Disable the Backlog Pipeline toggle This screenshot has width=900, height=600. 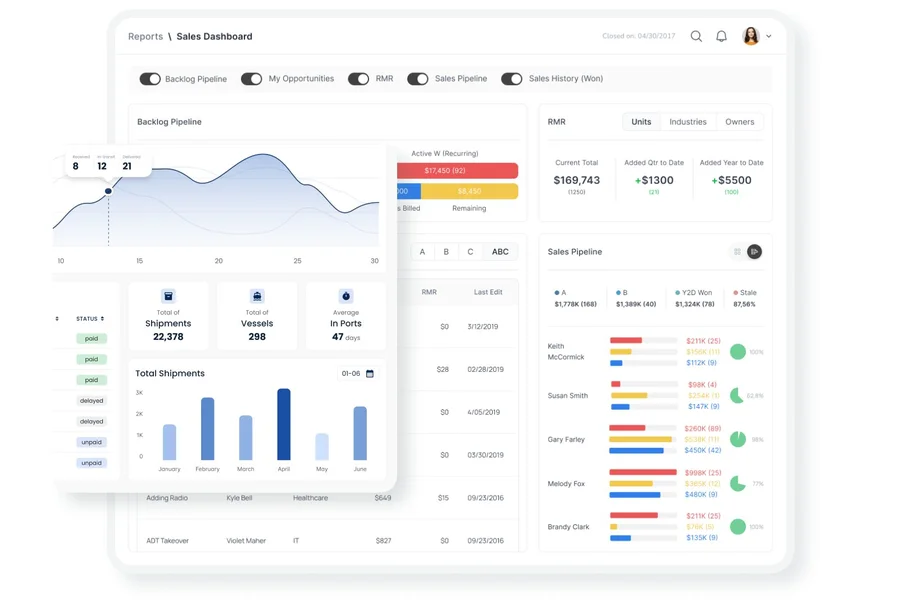[x=150, y=78]
